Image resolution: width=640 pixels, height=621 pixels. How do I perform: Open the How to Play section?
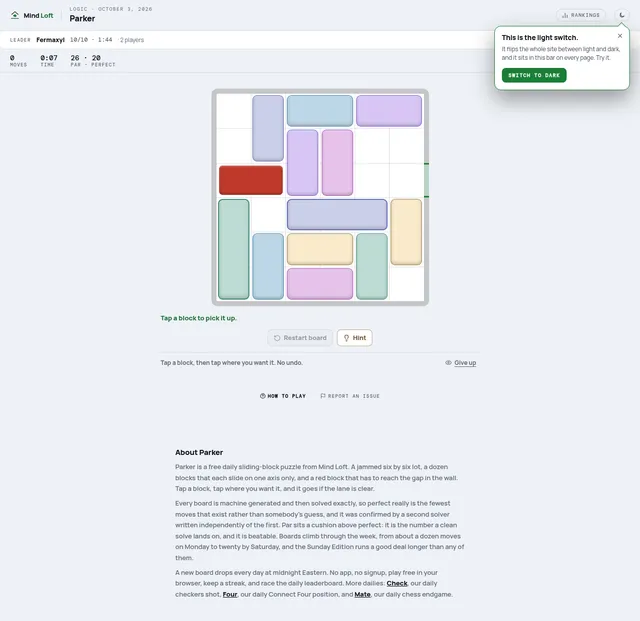[283, 396]
